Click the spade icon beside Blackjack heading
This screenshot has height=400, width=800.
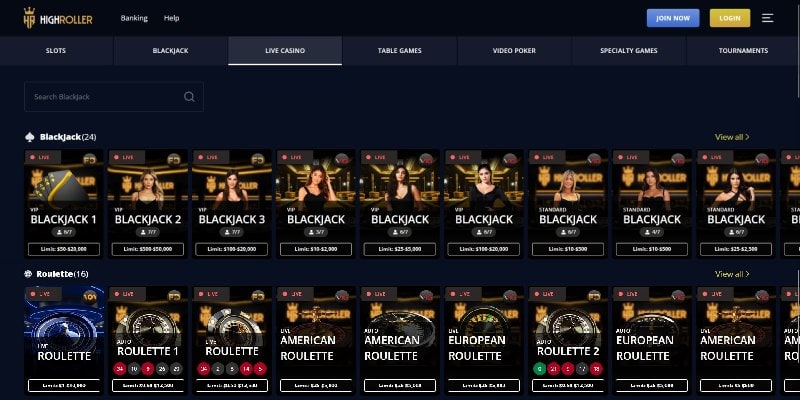pyautogui.click(x=30, y=137)
